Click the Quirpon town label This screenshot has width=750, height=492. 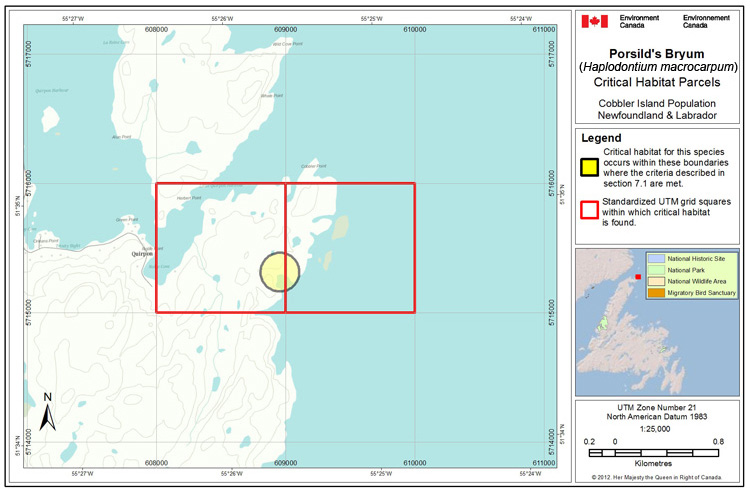141,255
